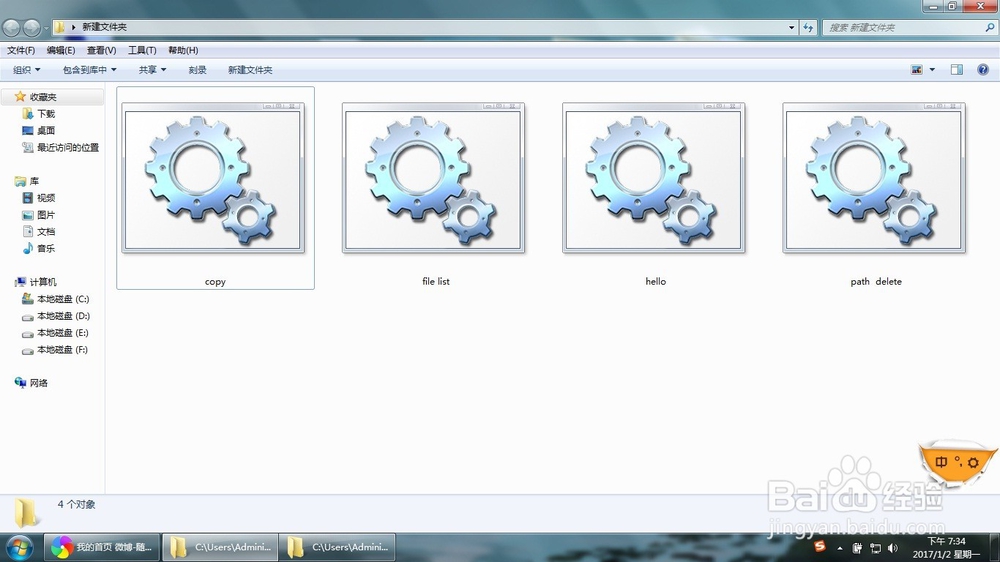Switch to first C:\Users\Admini... taskbar window

(x=220, y=547)
